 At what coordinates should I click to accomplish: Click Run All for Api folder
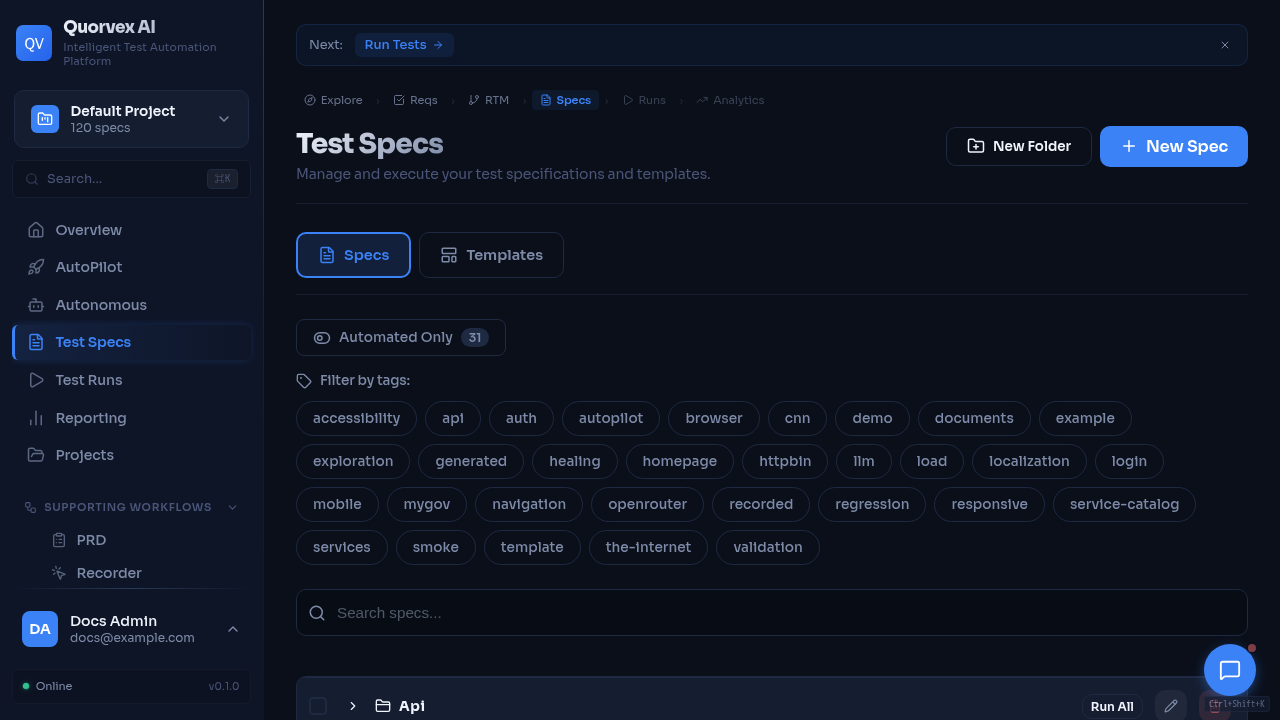[x=1112, y=706]
